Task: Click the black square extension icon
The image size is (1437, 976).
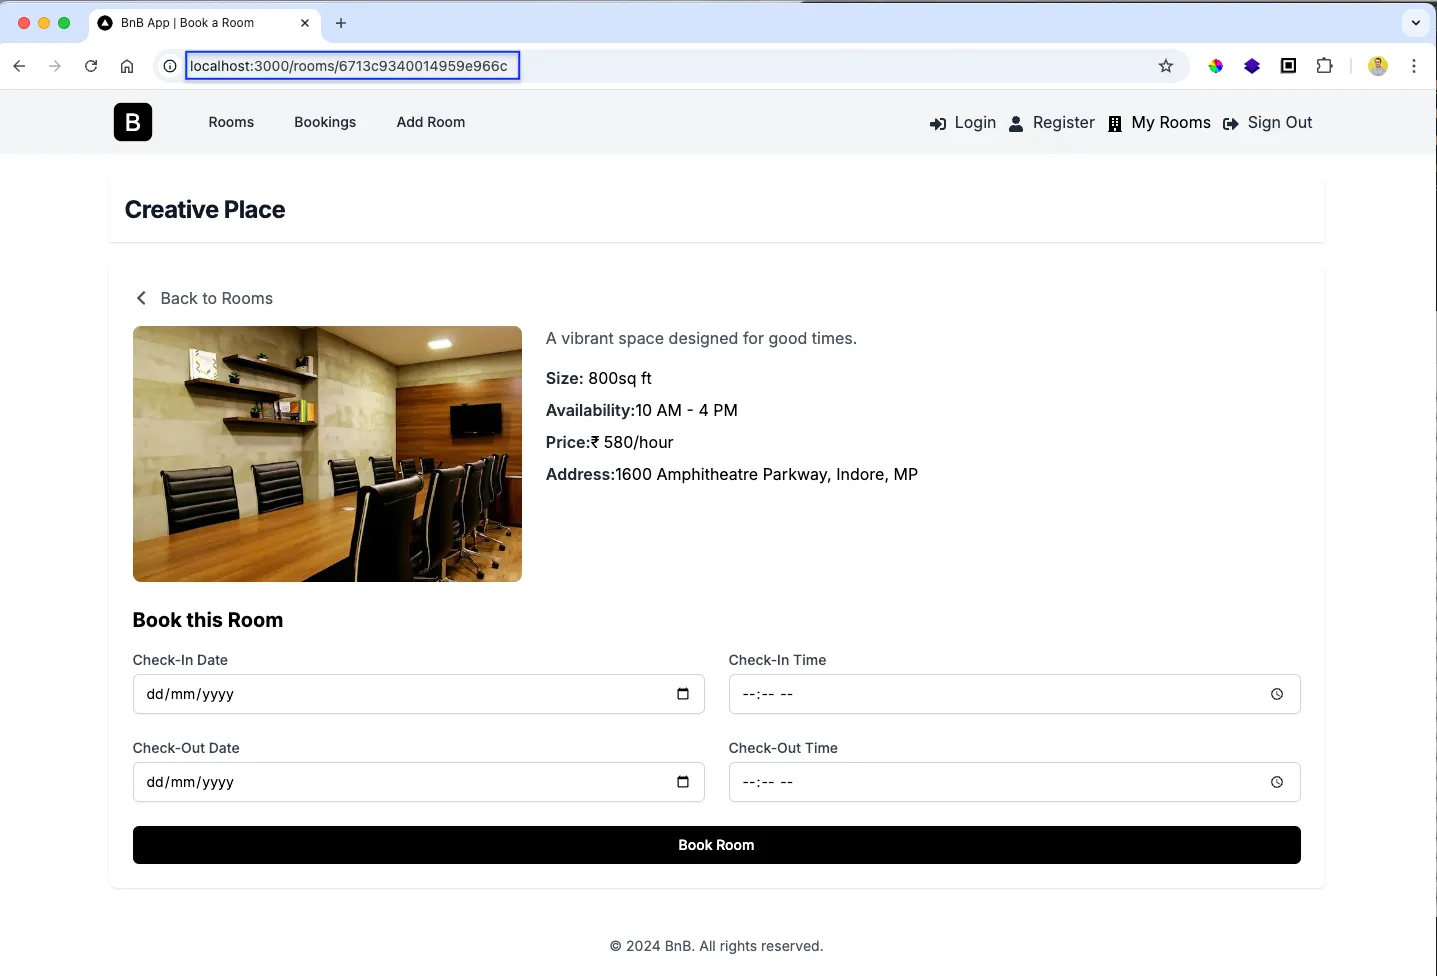Action: tap(1289, 66)
